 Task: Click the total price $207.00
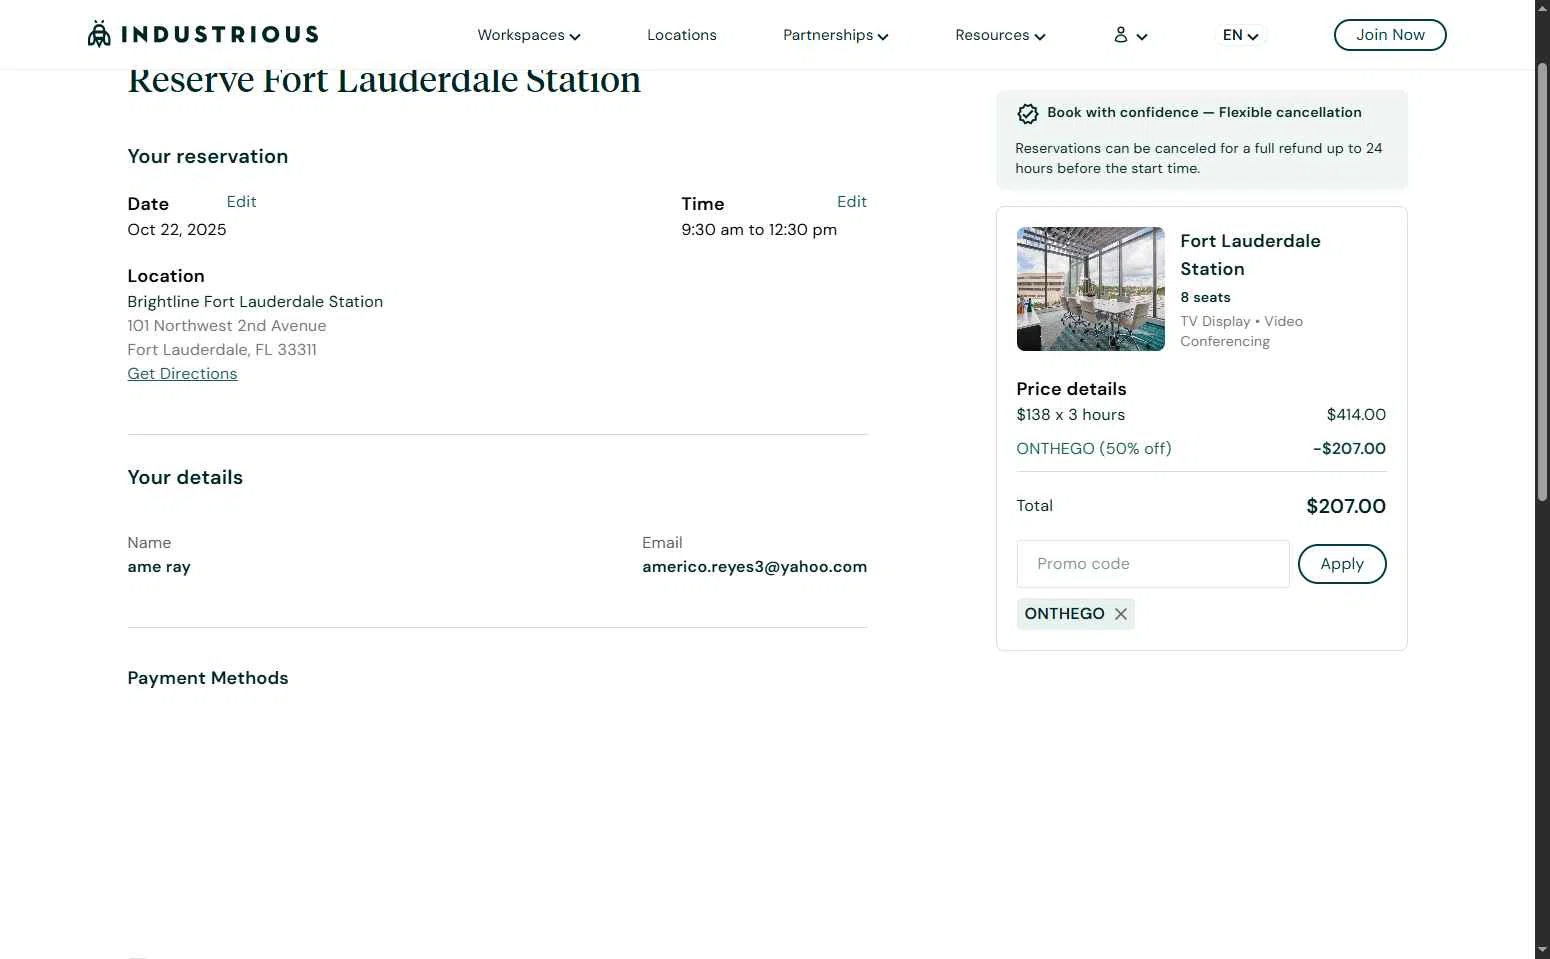[1346, 506]
